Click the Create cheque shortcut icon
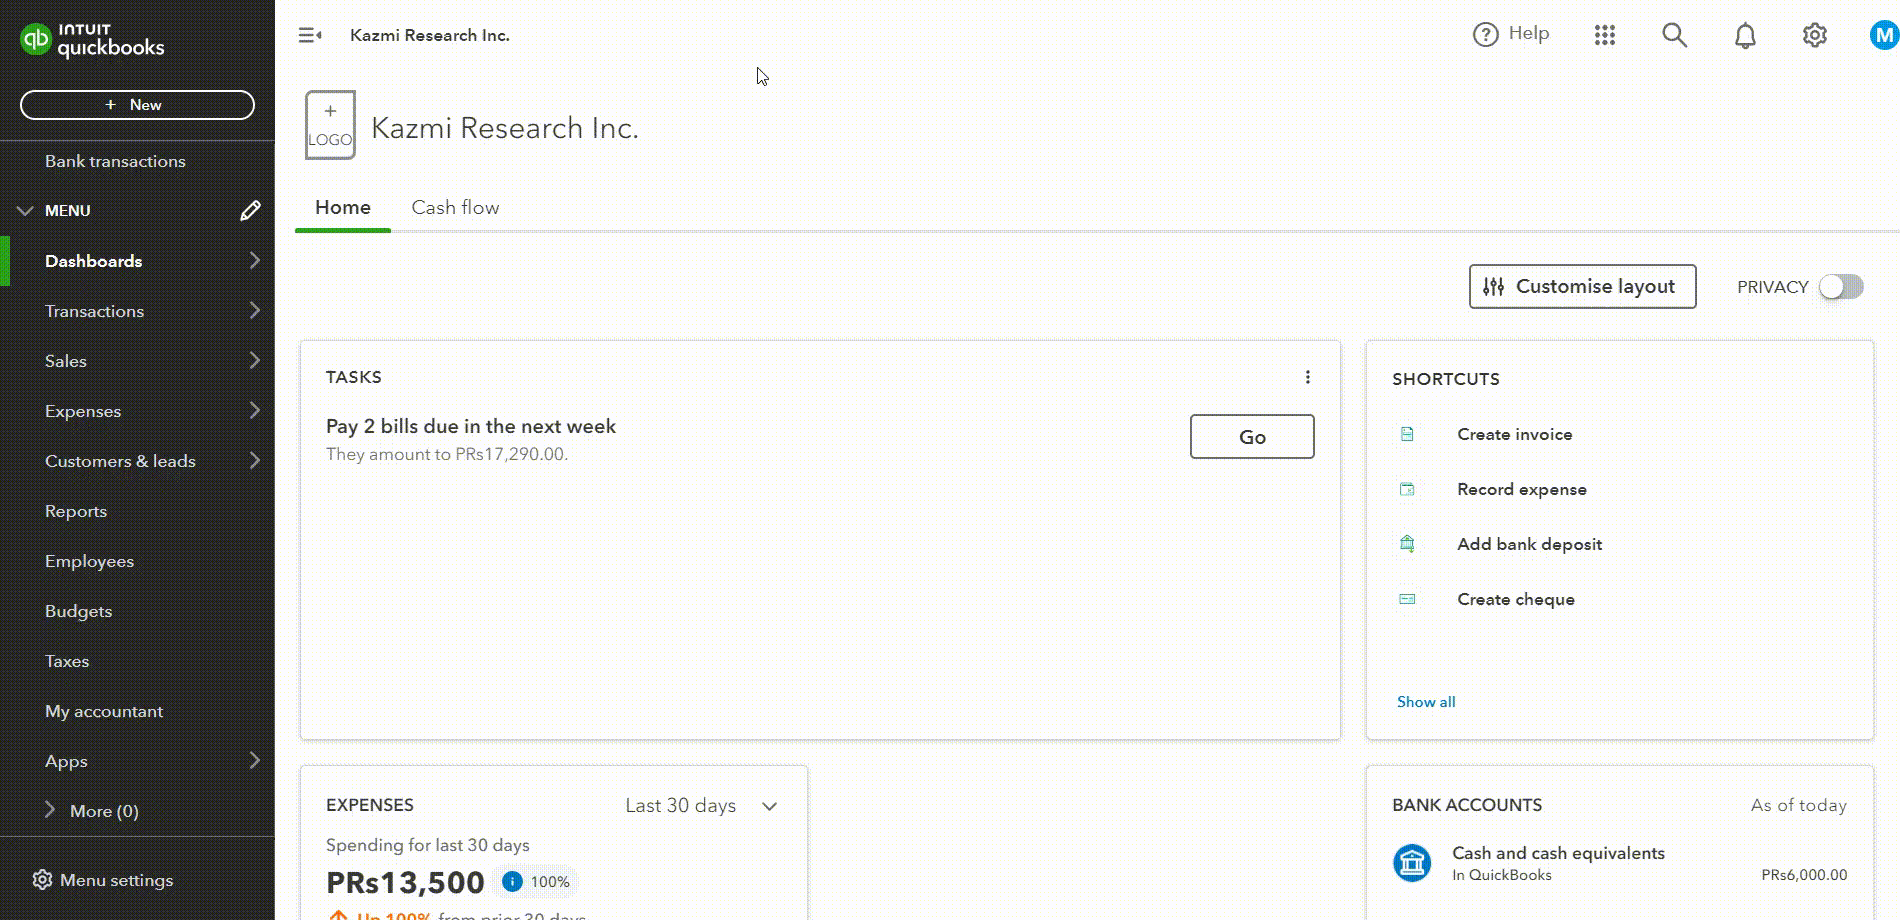Viewport: 1900px width, 920px height. (1407, 599)
